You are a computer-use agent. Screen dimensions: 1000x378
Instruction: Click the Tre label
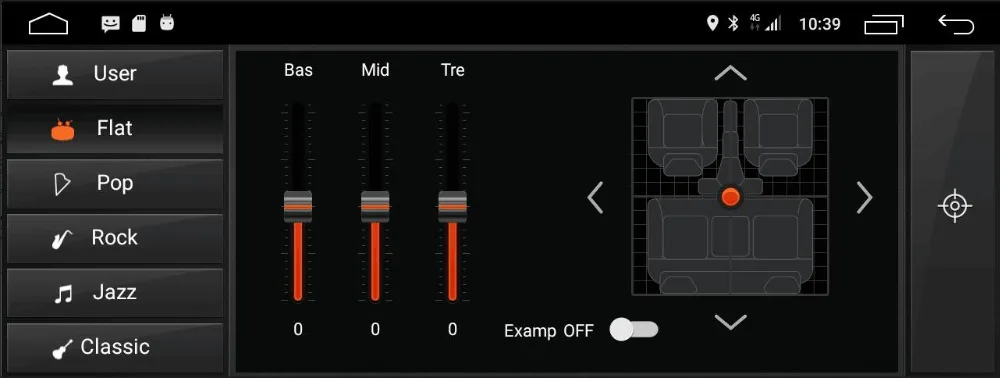pyautogui.click(x=453, y=70)
